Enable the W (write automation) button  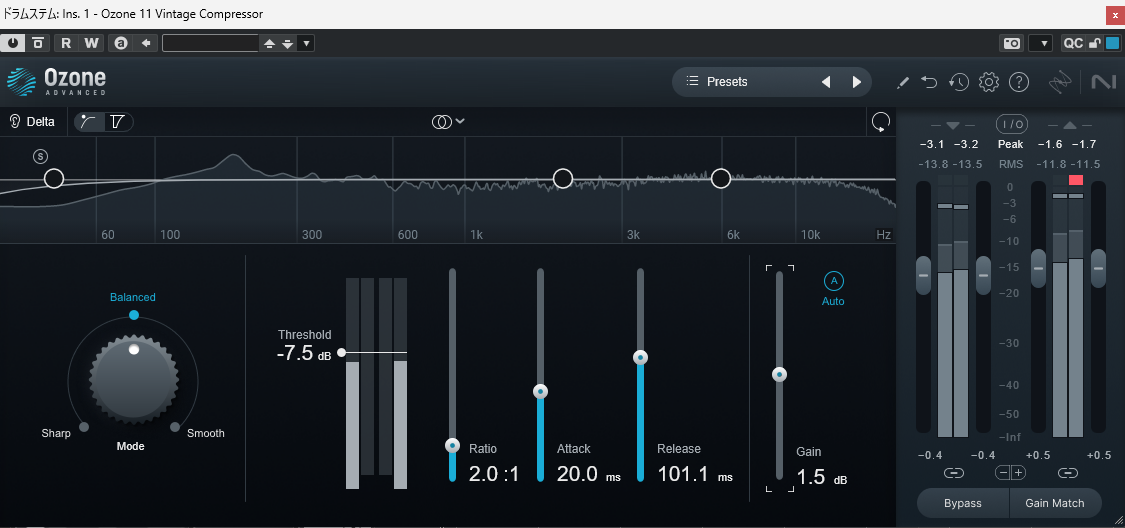click(x=92, y=43)
